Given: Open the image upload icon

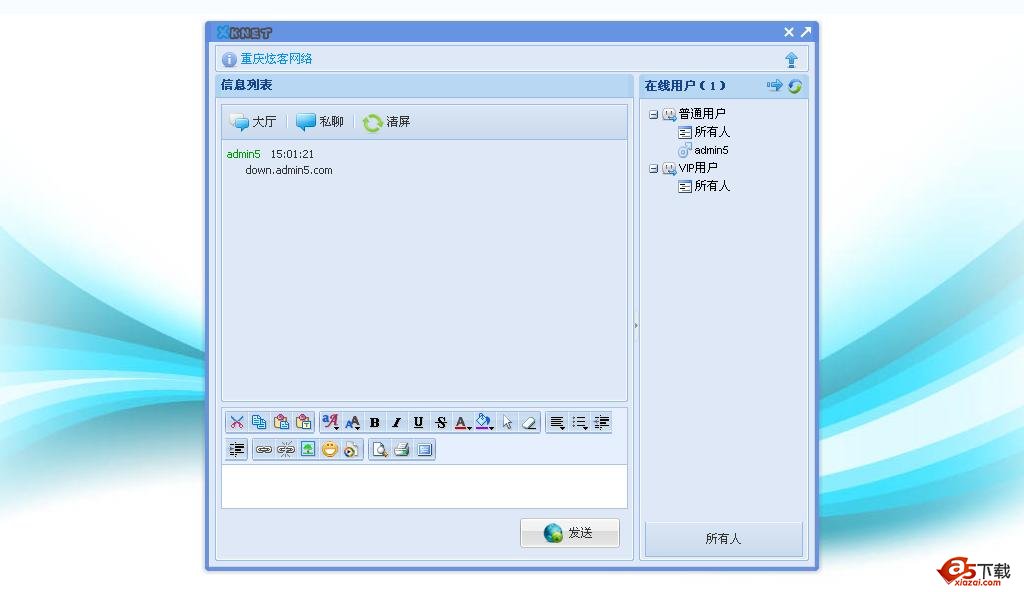Looking at the screenshot, I should tap(307, 449).
